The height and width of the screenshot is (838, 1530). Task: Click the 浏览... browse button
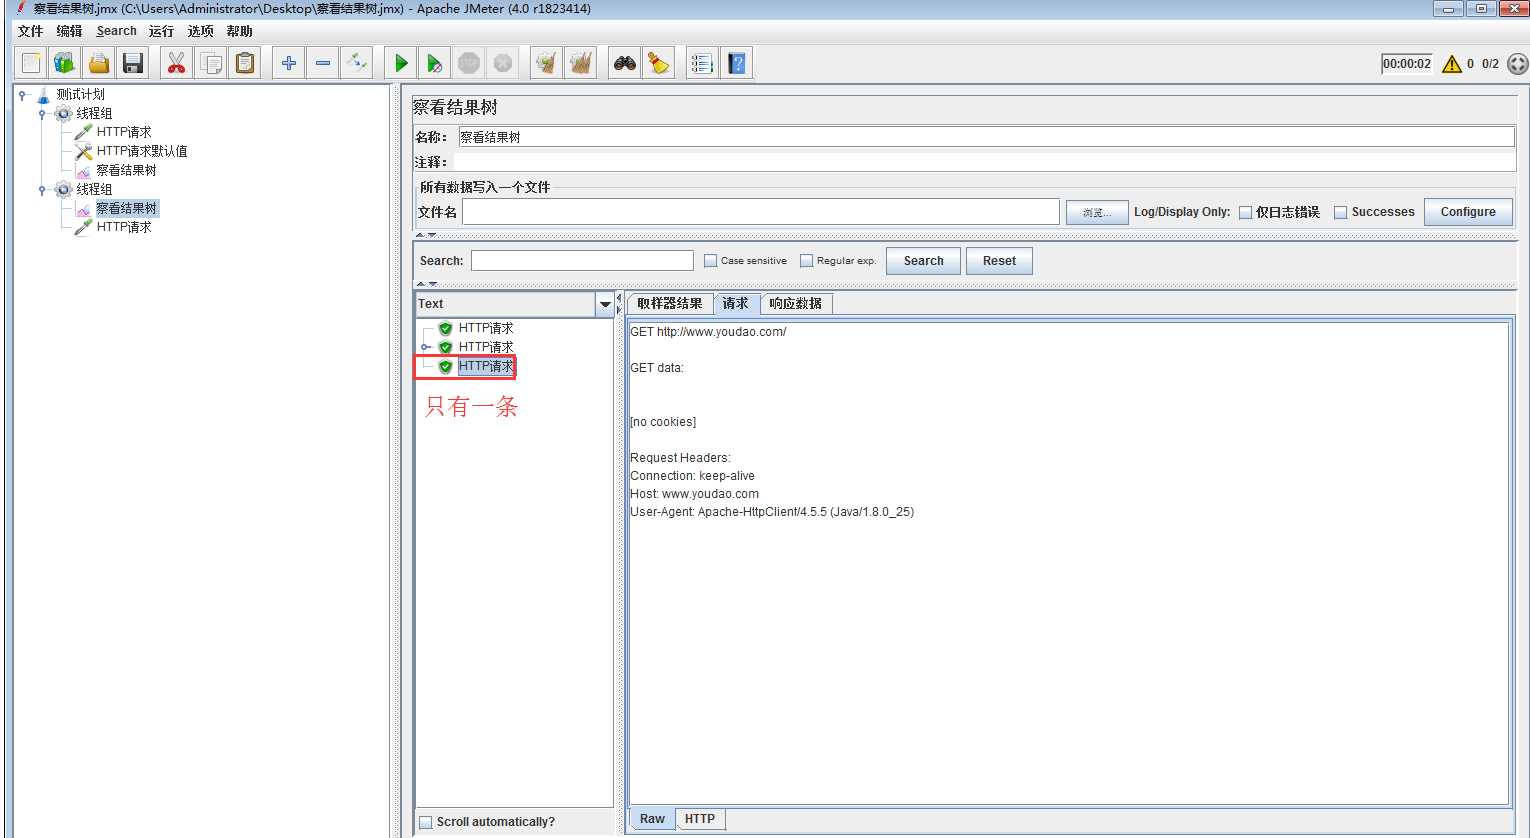click(x=1097, y=212)
